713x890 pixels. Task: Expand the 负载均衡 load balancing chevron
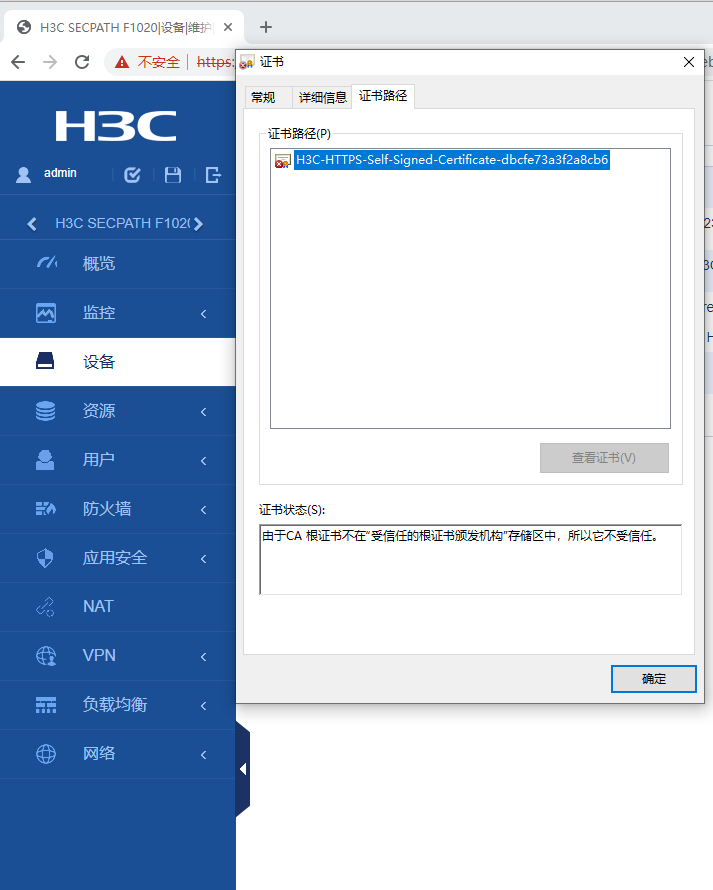[204, 706]
